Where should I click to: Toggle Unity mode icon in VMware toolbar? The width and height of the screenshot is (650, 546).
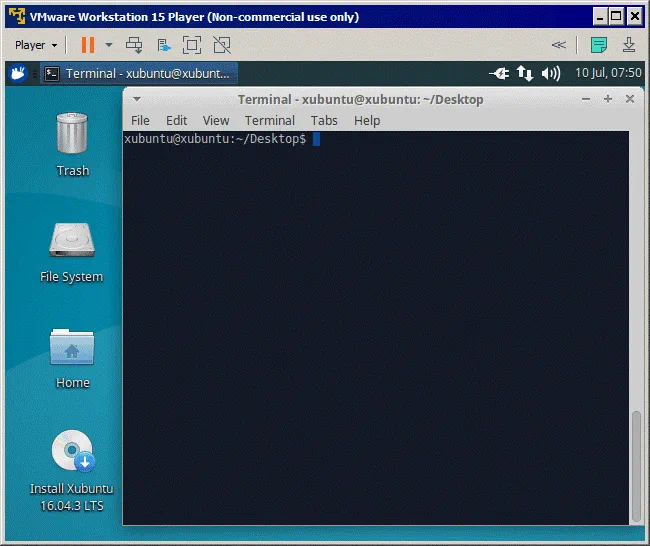tap(222, 45)
